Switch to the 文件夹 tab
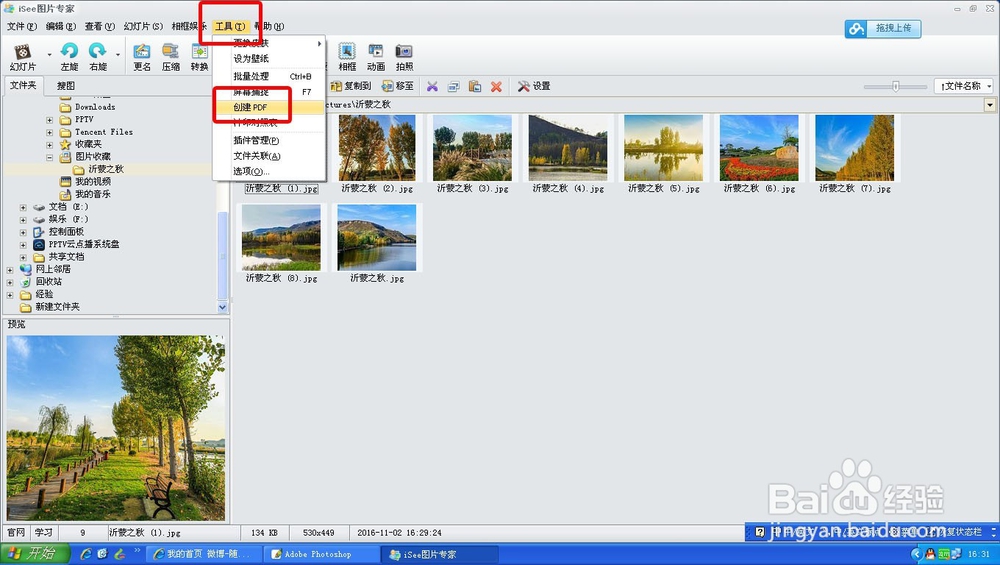The height and width of the screenshot is (565, 1000). click(24, 85)
